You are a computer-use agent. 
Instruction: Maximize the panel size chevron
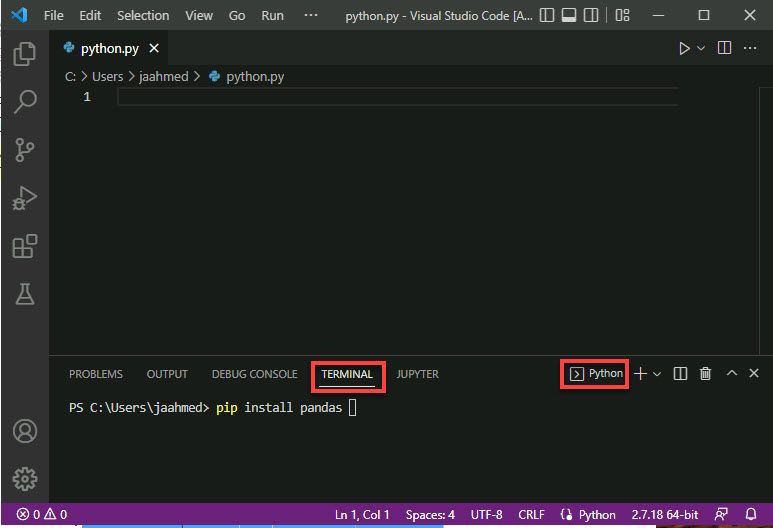click(x=732, y=373)
